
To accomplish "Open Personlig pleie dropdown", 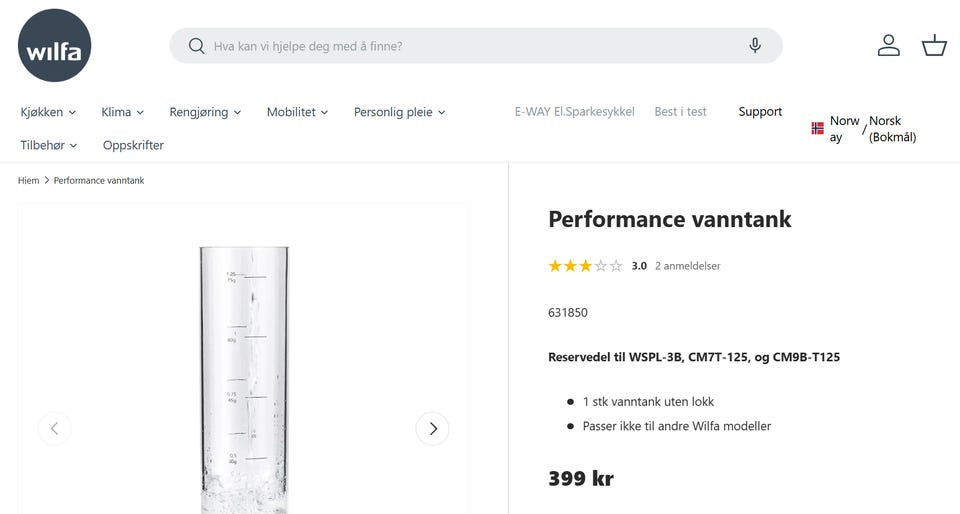I will click(x=399, y=112).
